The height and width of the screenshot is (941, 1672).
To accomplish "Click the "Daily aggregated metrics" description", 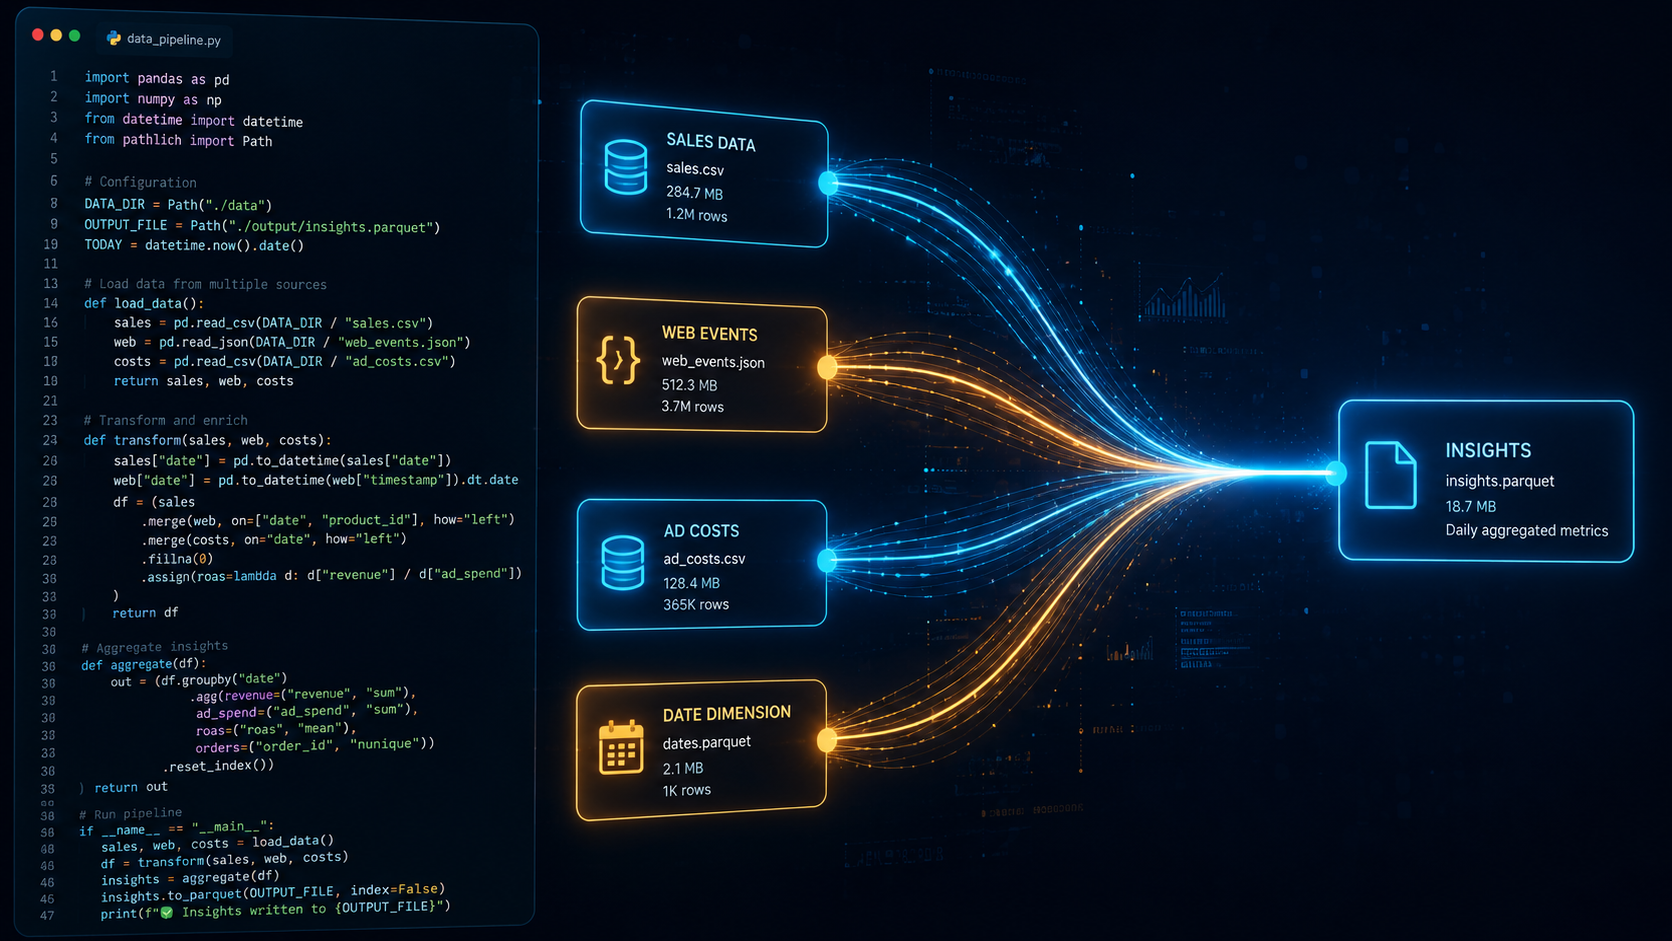I will pyautogui.click(x=1527, y=531).
